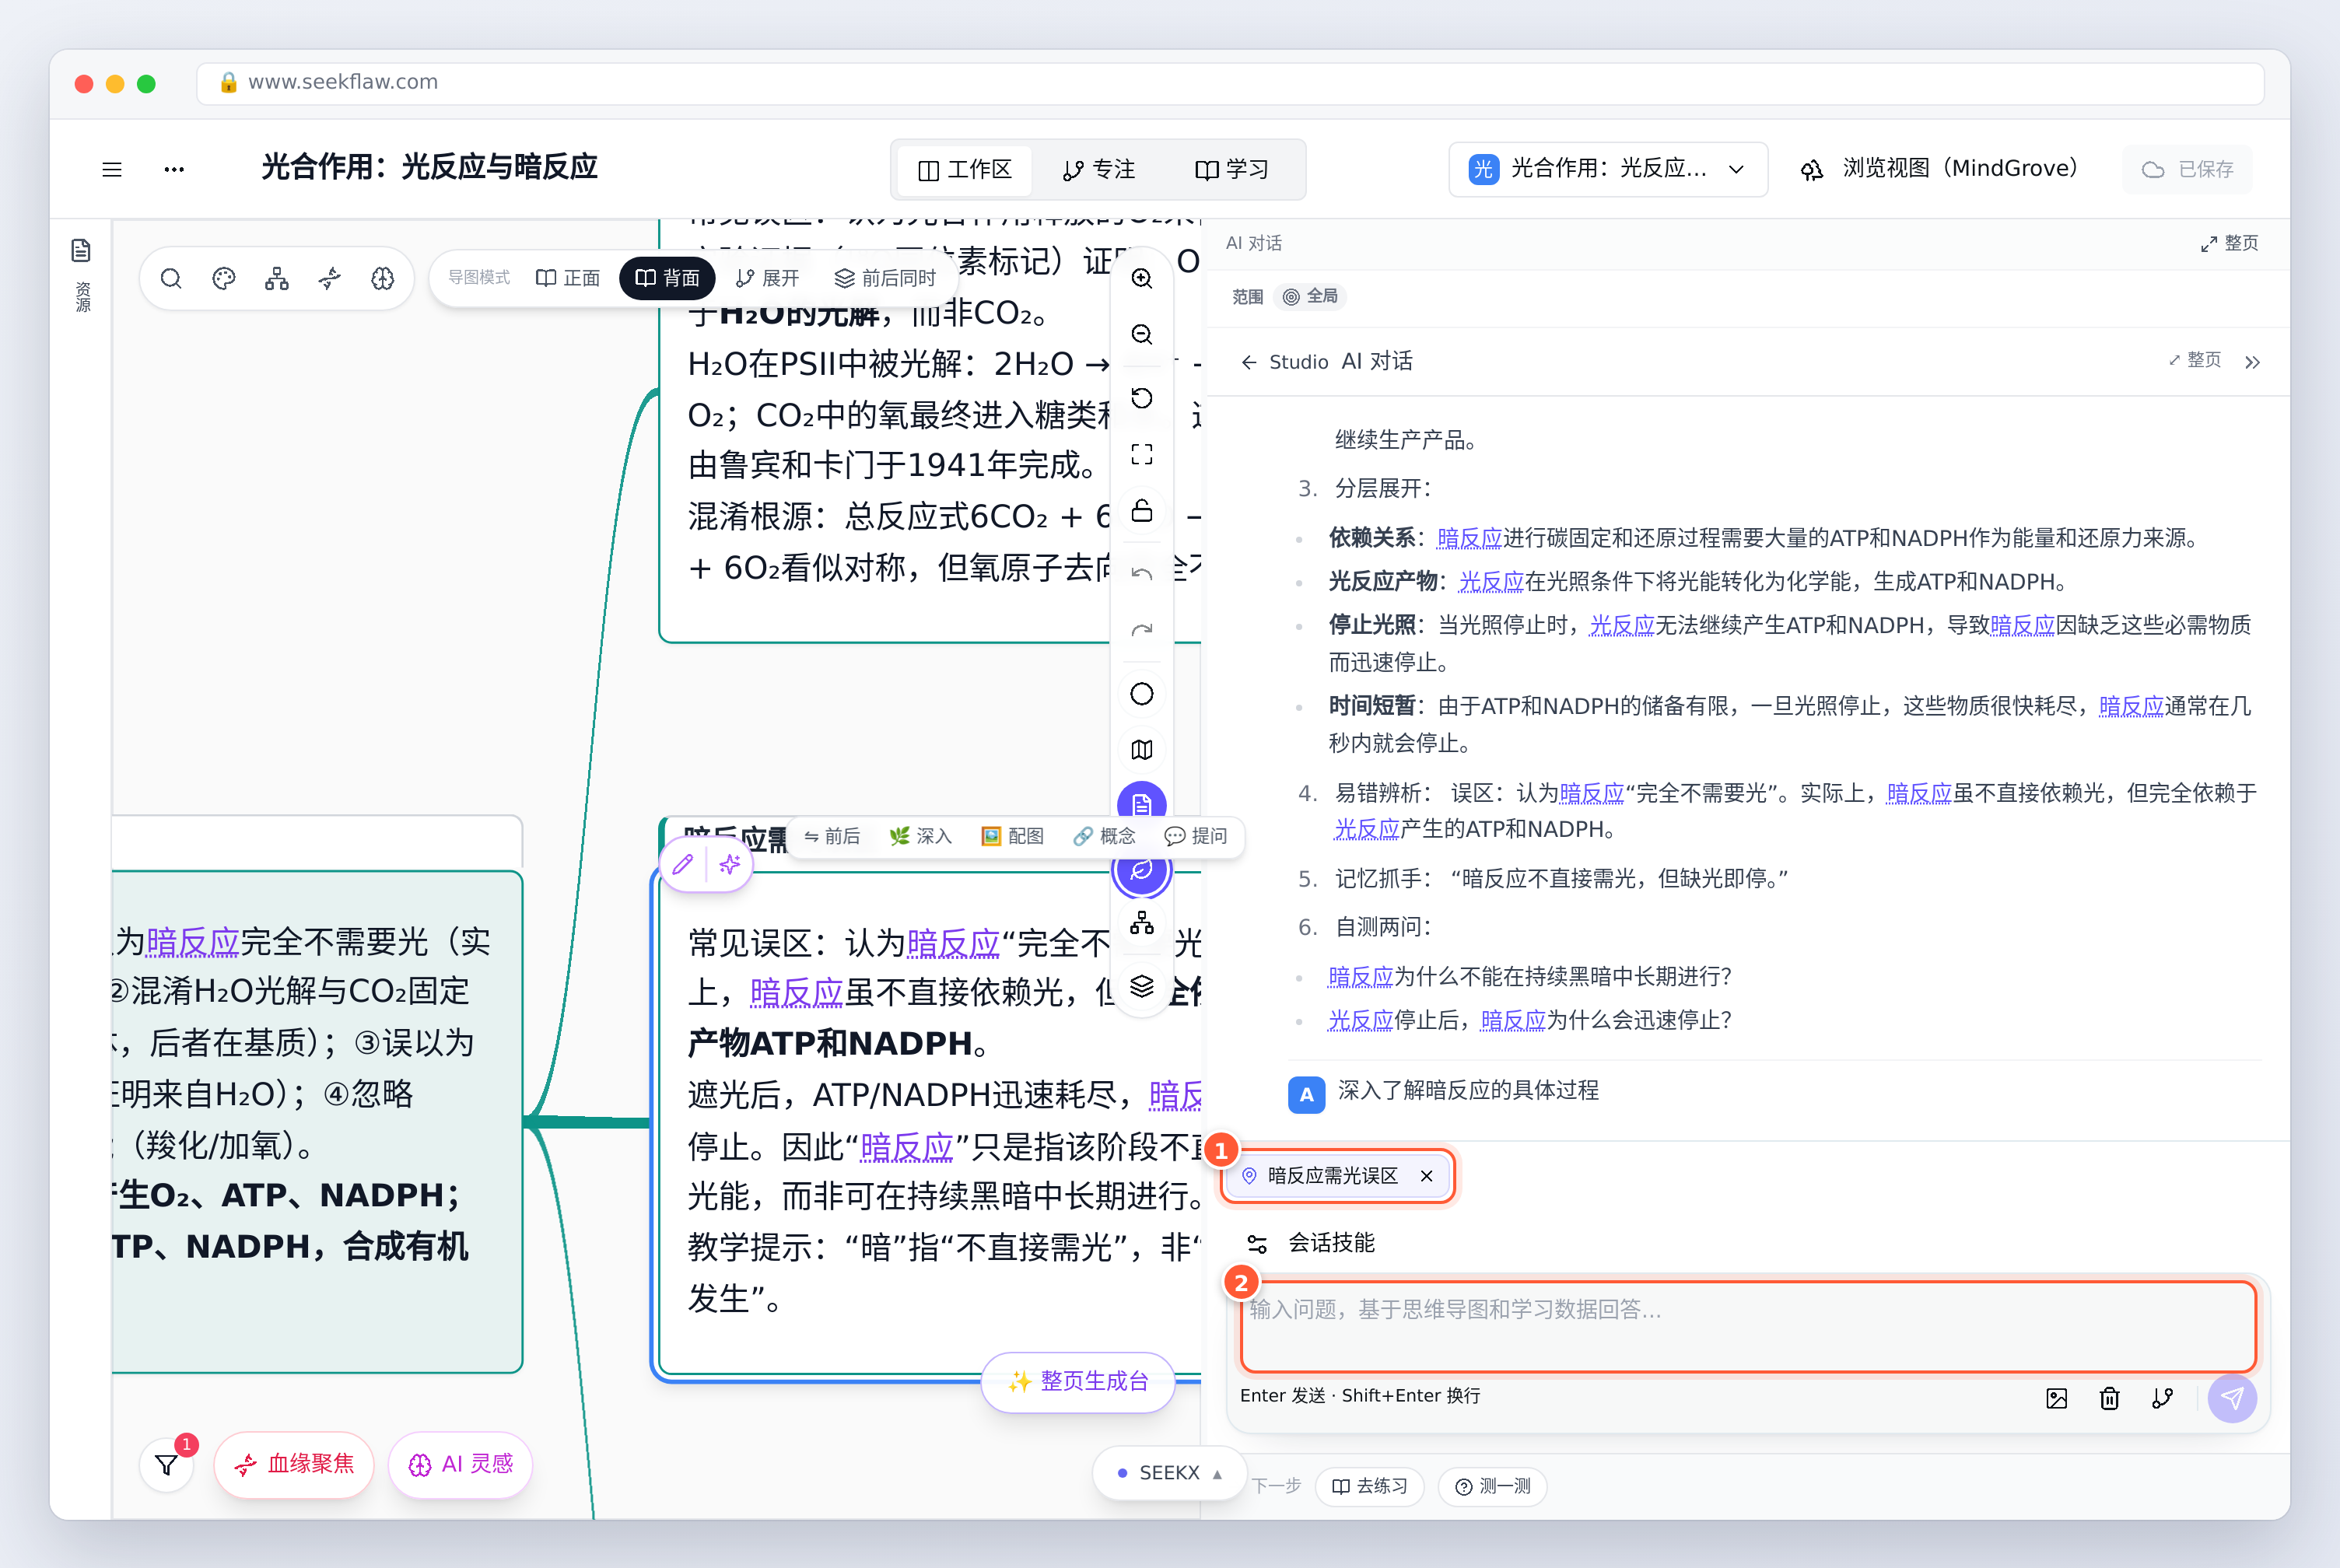Click the user message 深入了解暗反应的具体过程
The width and height of the screenshot is (2340, 1568).
[1468, 1091]
